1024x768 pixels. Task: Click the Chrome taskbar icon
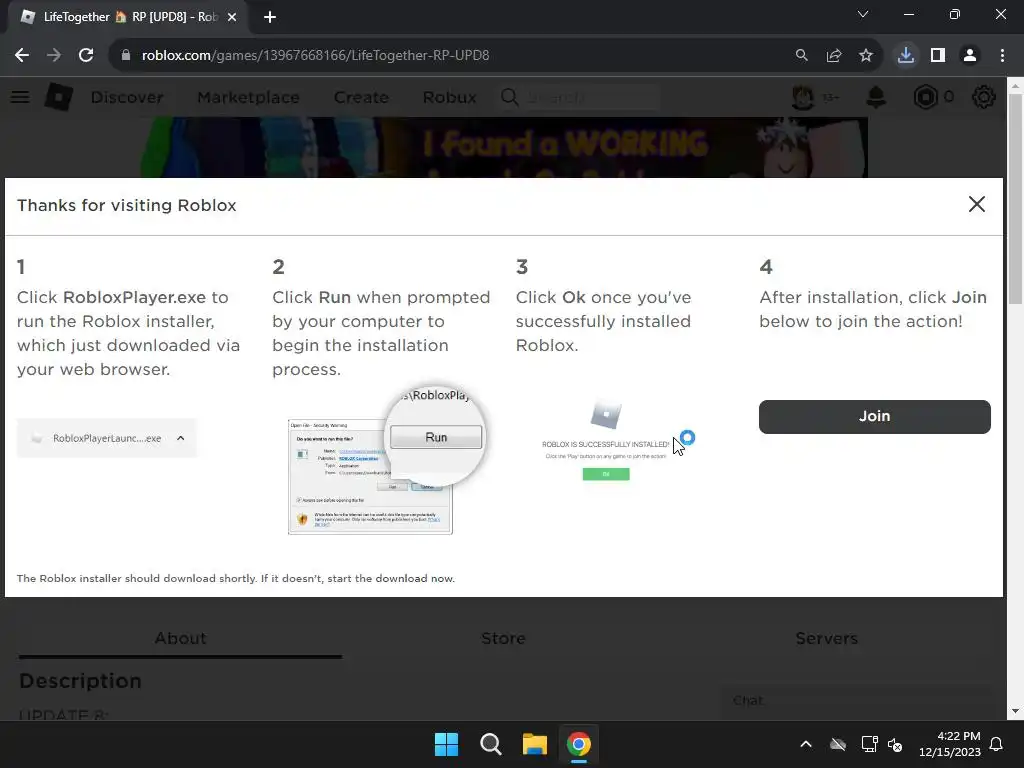(x=579, y=744)
